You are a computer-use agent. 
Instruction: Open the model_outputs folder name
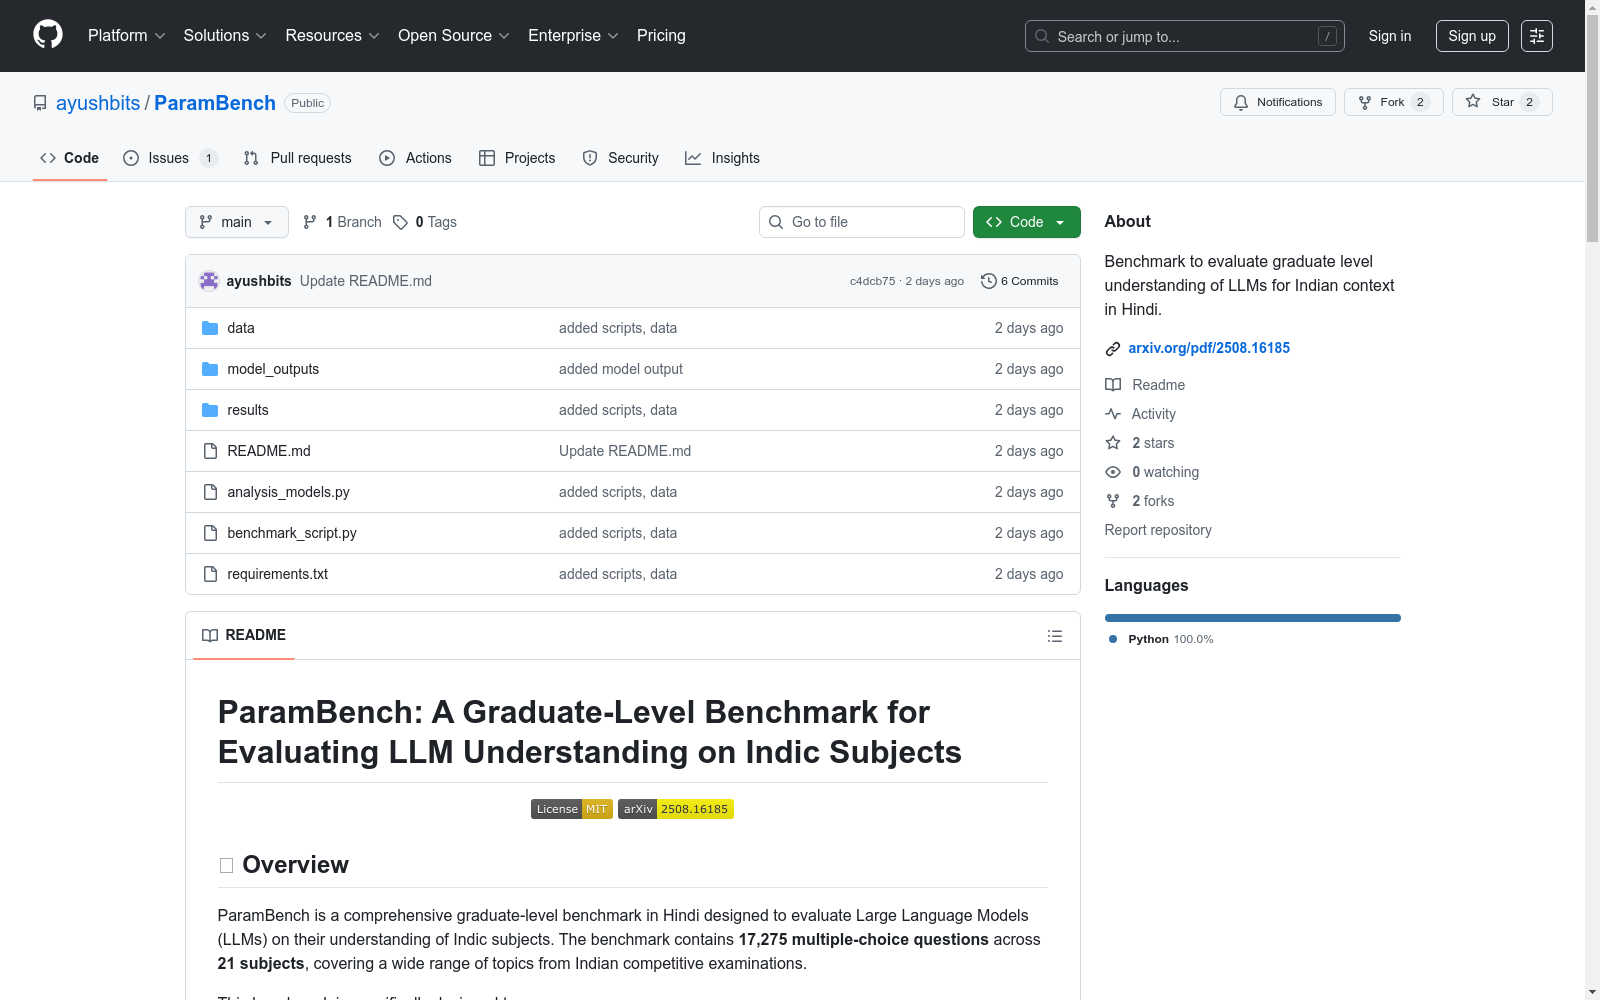(273, 369)
